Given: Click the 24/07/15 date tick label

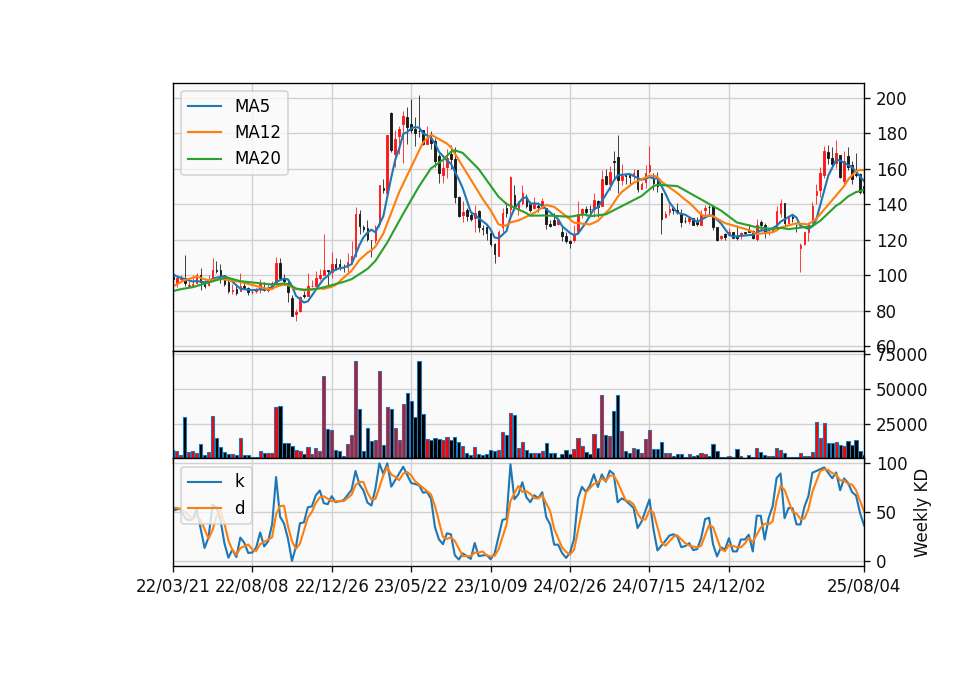Looking at the screenshot, I should click(x=648, y=586).
